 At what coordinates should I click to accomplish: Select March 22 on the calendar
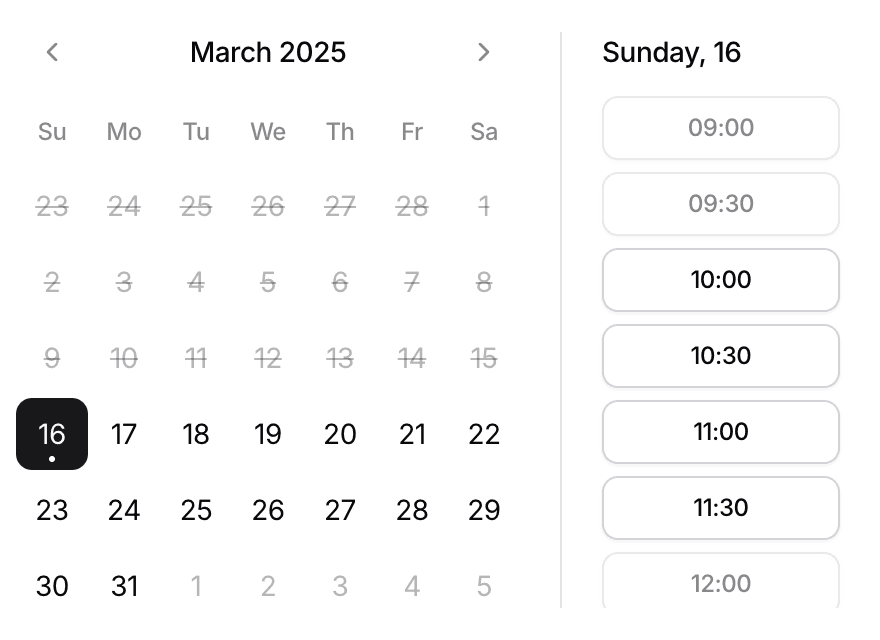484,434
